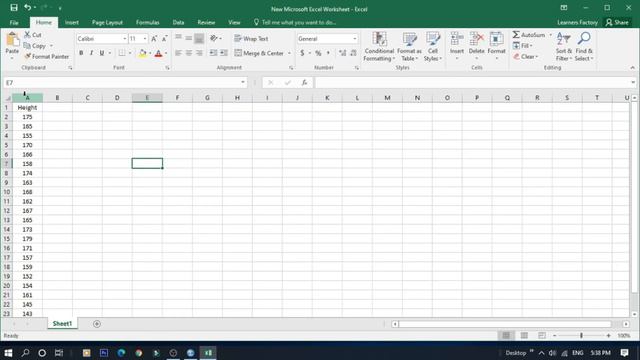Click Decrease Decimal icon
This screenshot has height=360, width=640.
point(353,53)
